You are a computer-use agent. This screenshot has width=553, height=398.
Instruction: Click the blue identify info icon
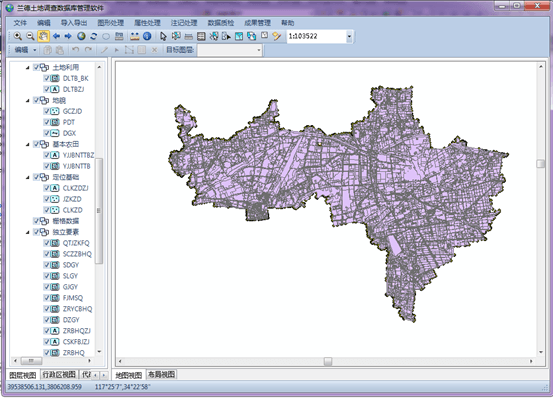[x=147, y=36]
